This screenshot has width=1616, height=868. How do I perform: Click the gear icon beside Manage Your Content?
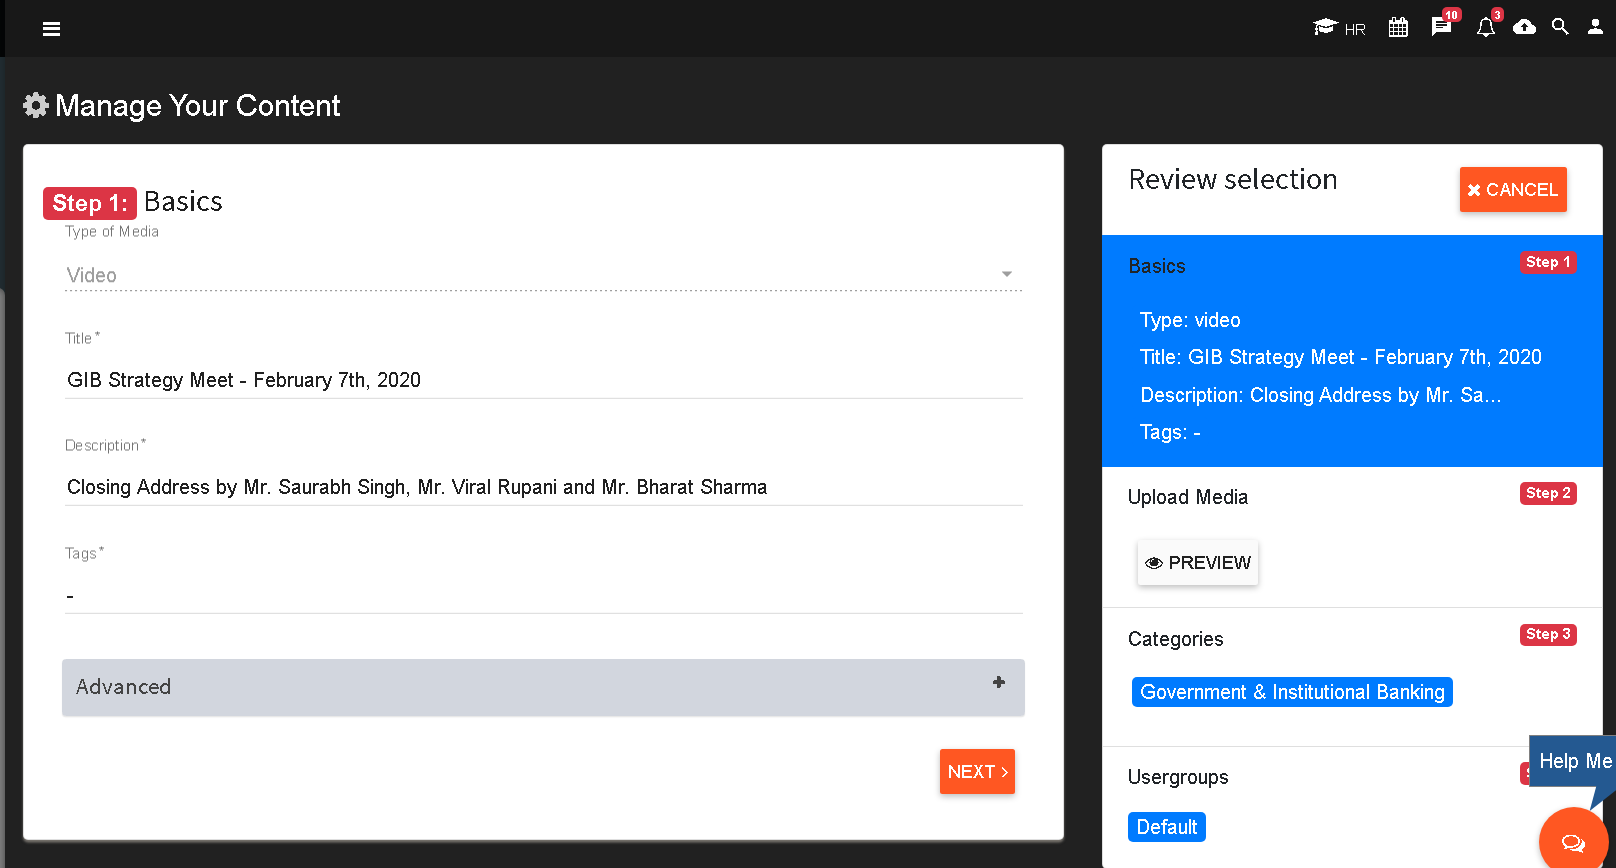(x=36, y=105)
